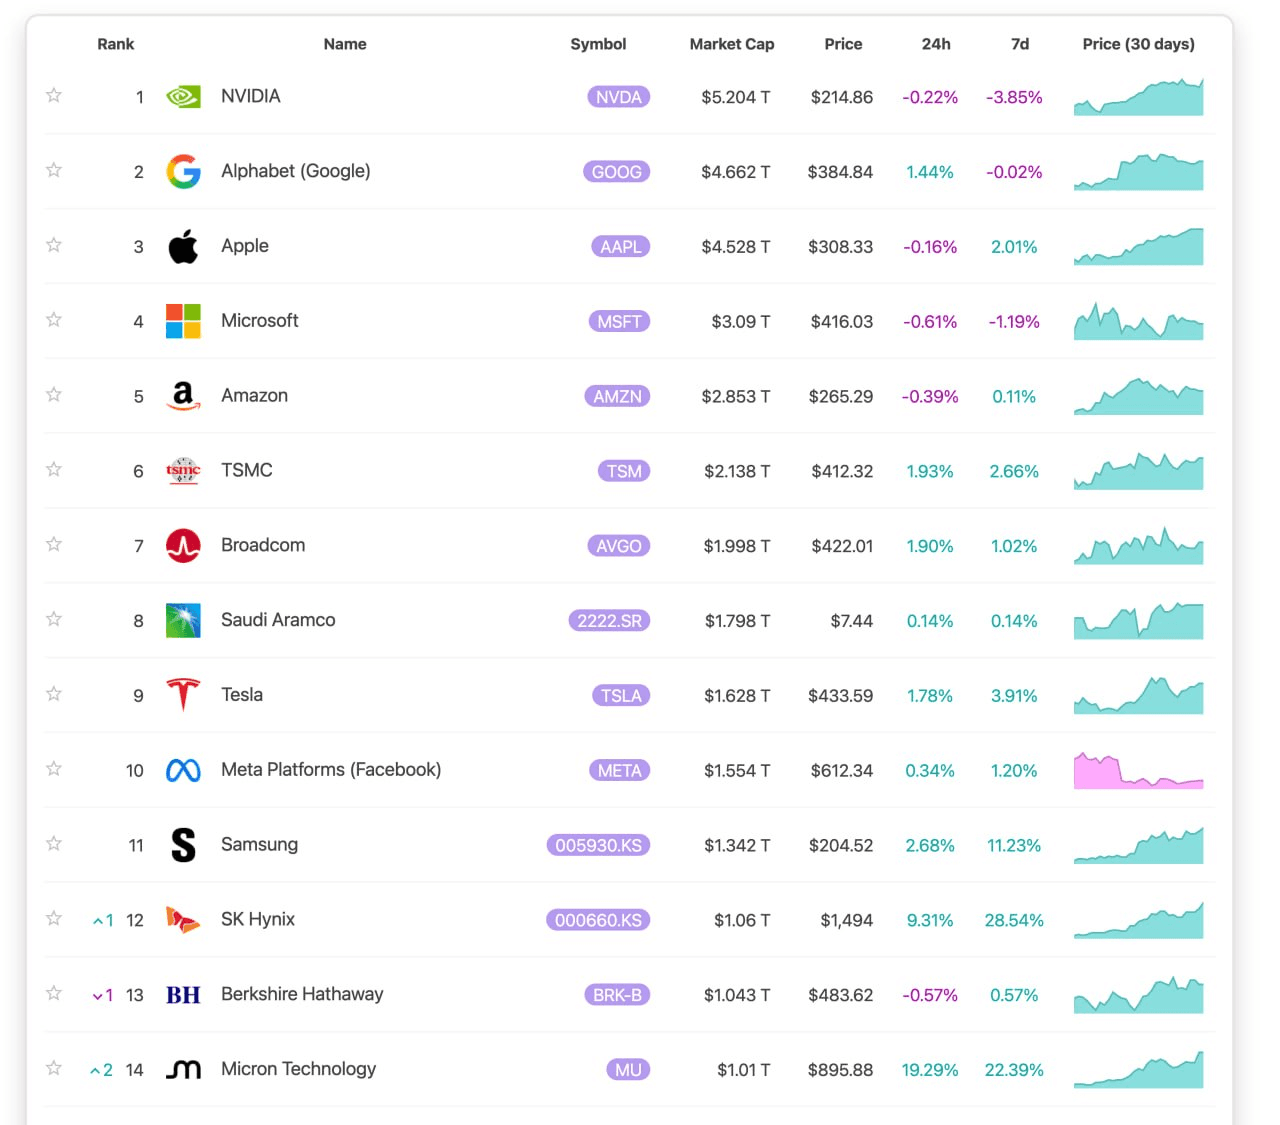Click the AAPL symbol badge

pyautogui.click(x=621, y=247)
